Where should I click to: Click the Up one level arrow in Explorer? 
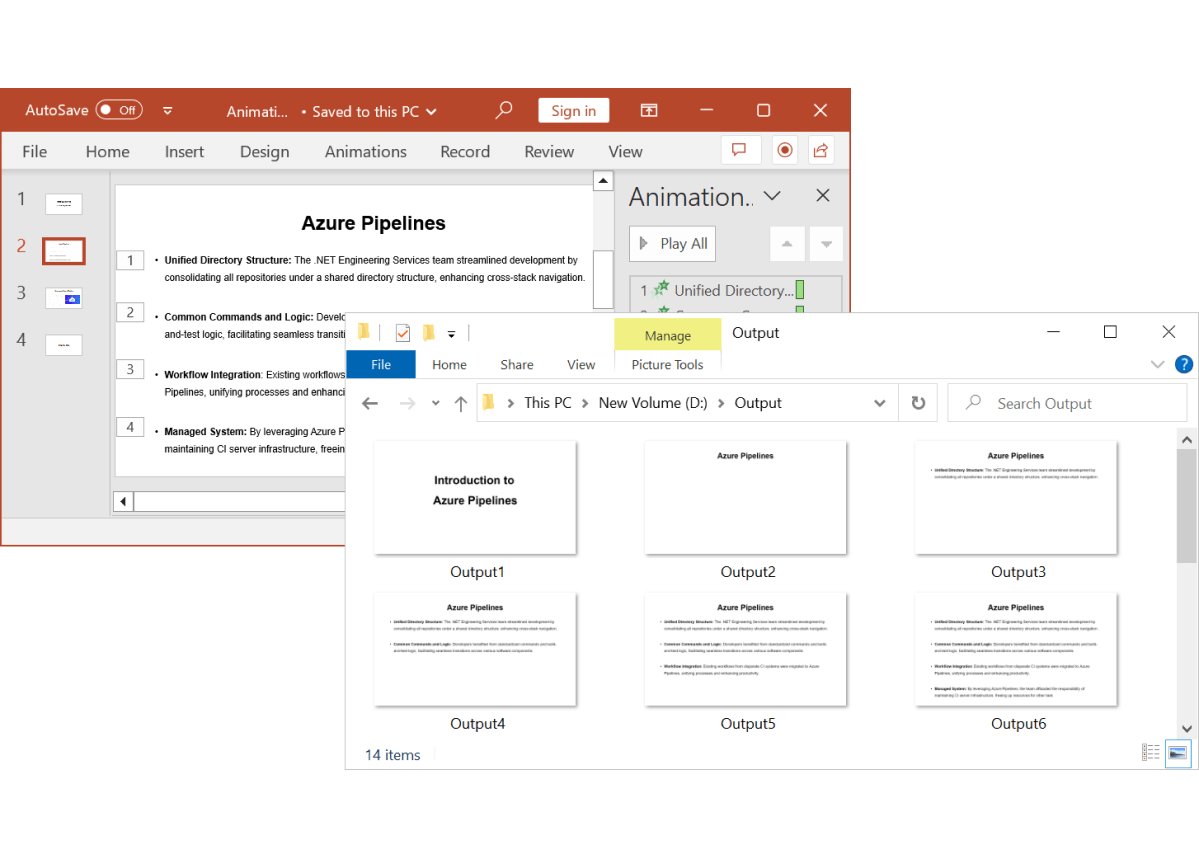460,404
